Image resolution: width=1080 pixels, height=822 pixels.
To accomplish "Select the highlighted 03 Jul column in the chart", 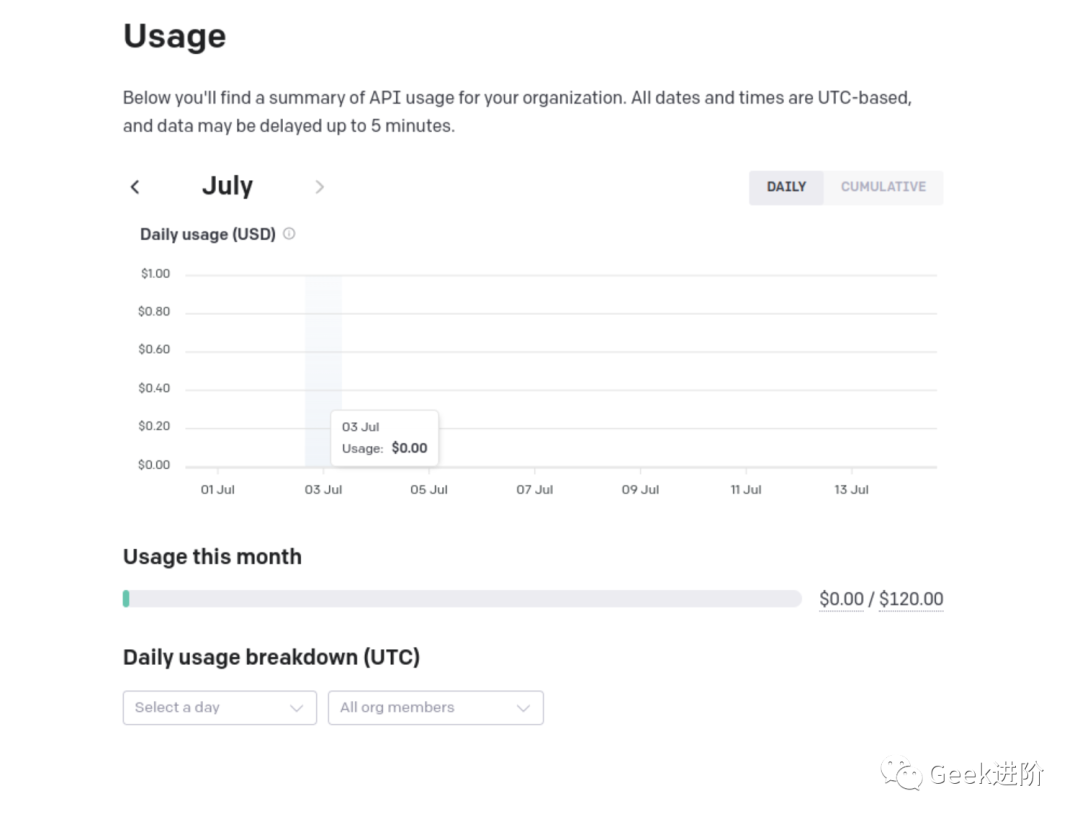I will click(x=323, y=340).
